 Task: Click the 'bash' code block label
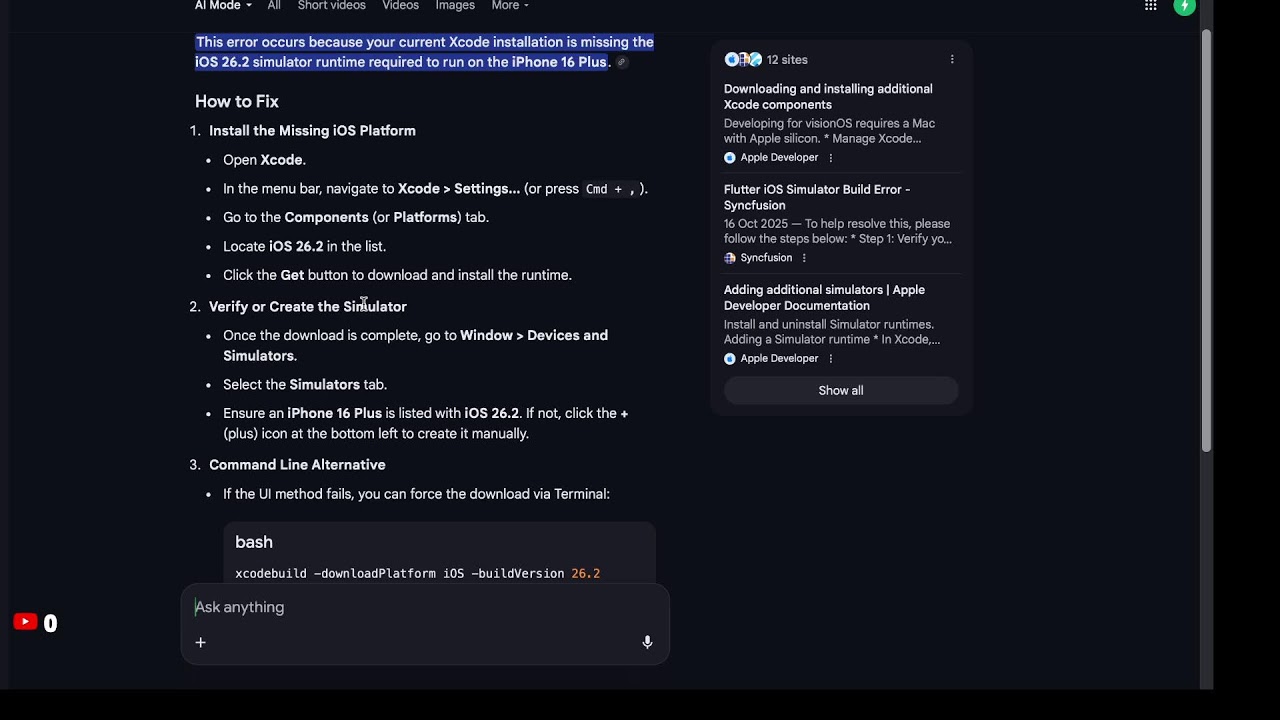coord(254,542)
